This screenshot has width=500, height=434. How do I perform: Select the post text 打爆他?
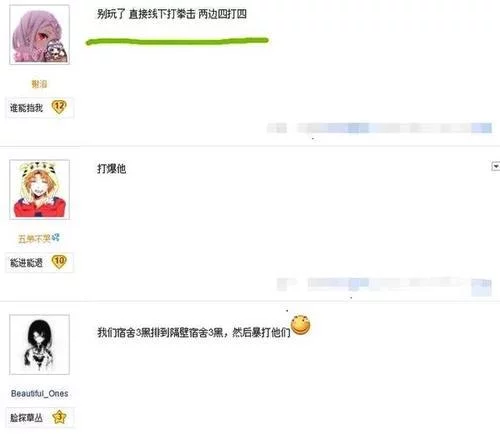tap(111, 169)
